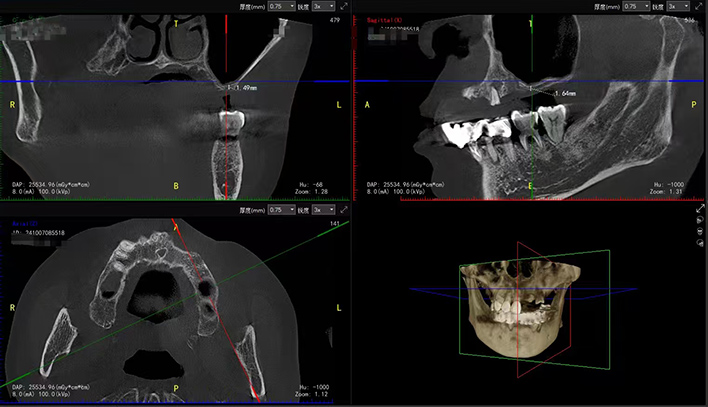
Task: Maximize the 3D rendering panel
Action: click(699, 209)
